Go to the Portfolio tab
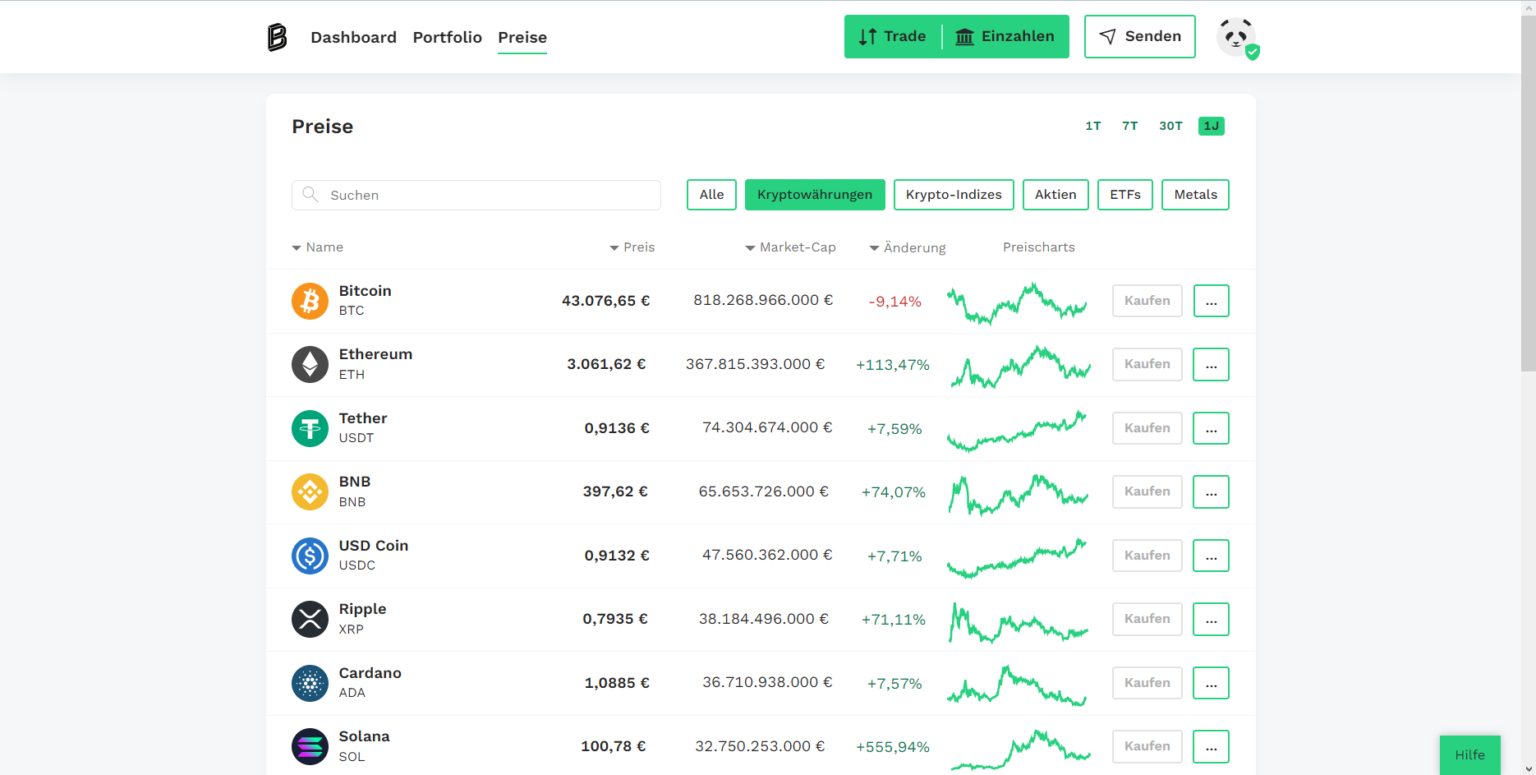1536x775 pixels. point(447,37)
